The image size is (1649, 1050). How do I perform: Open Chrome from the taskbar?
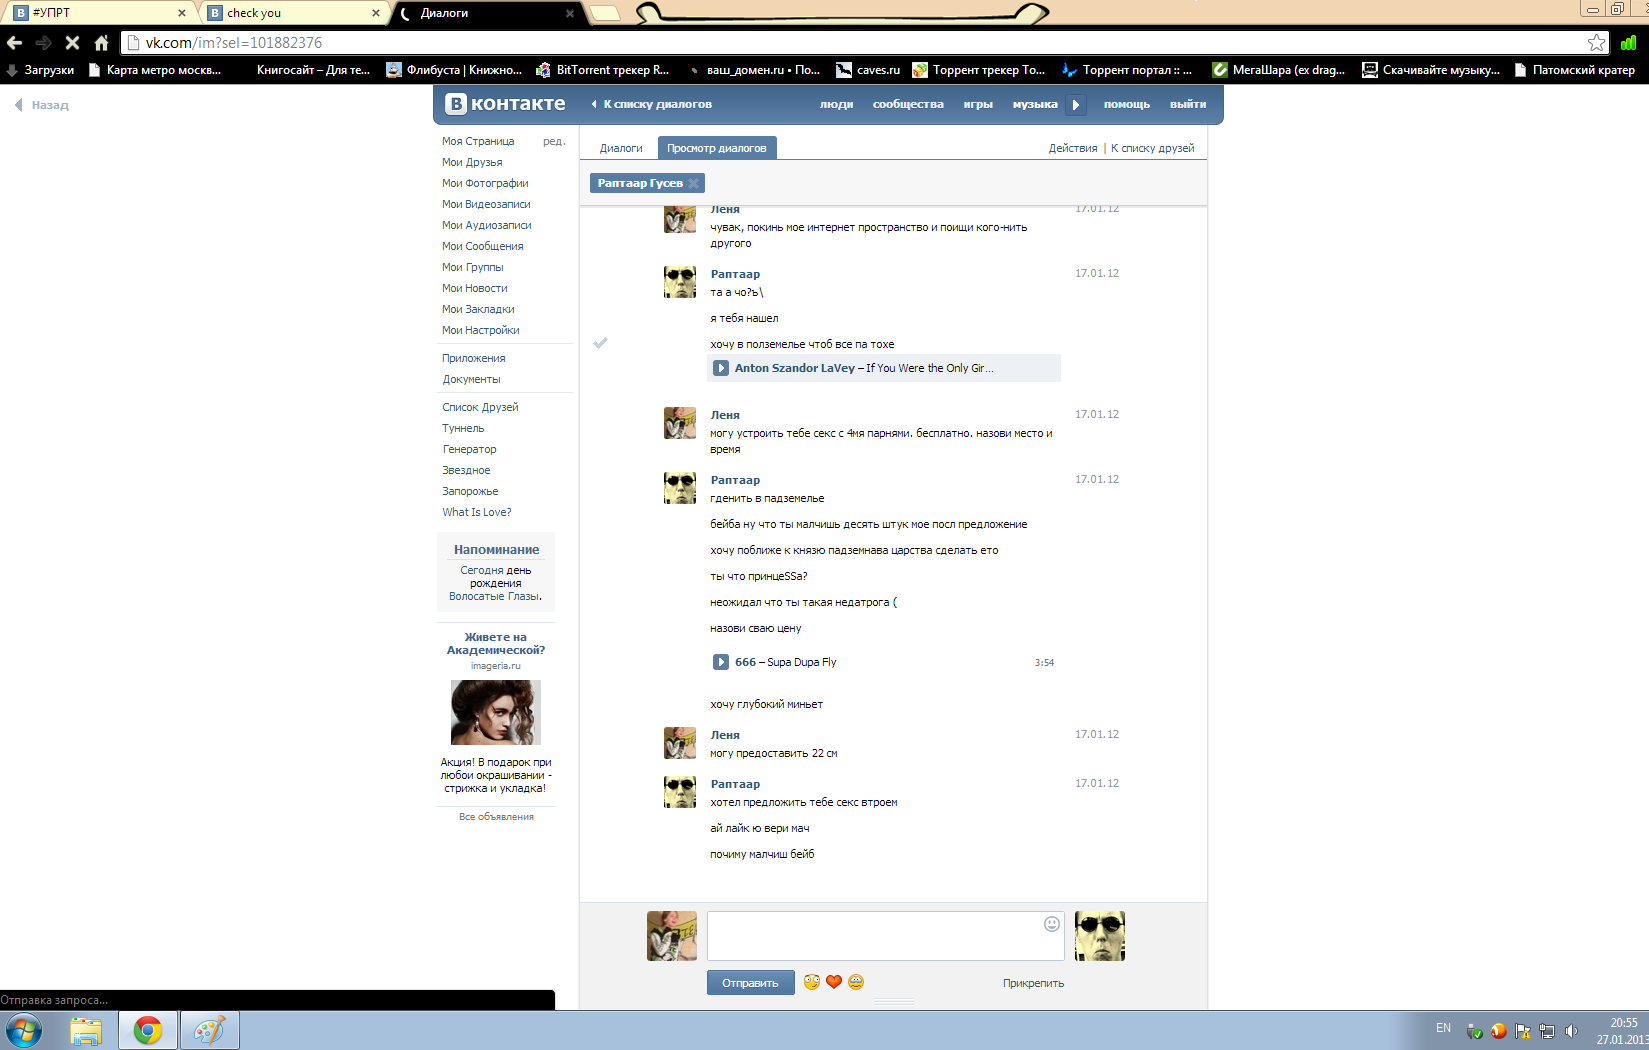pos(148,1030)
